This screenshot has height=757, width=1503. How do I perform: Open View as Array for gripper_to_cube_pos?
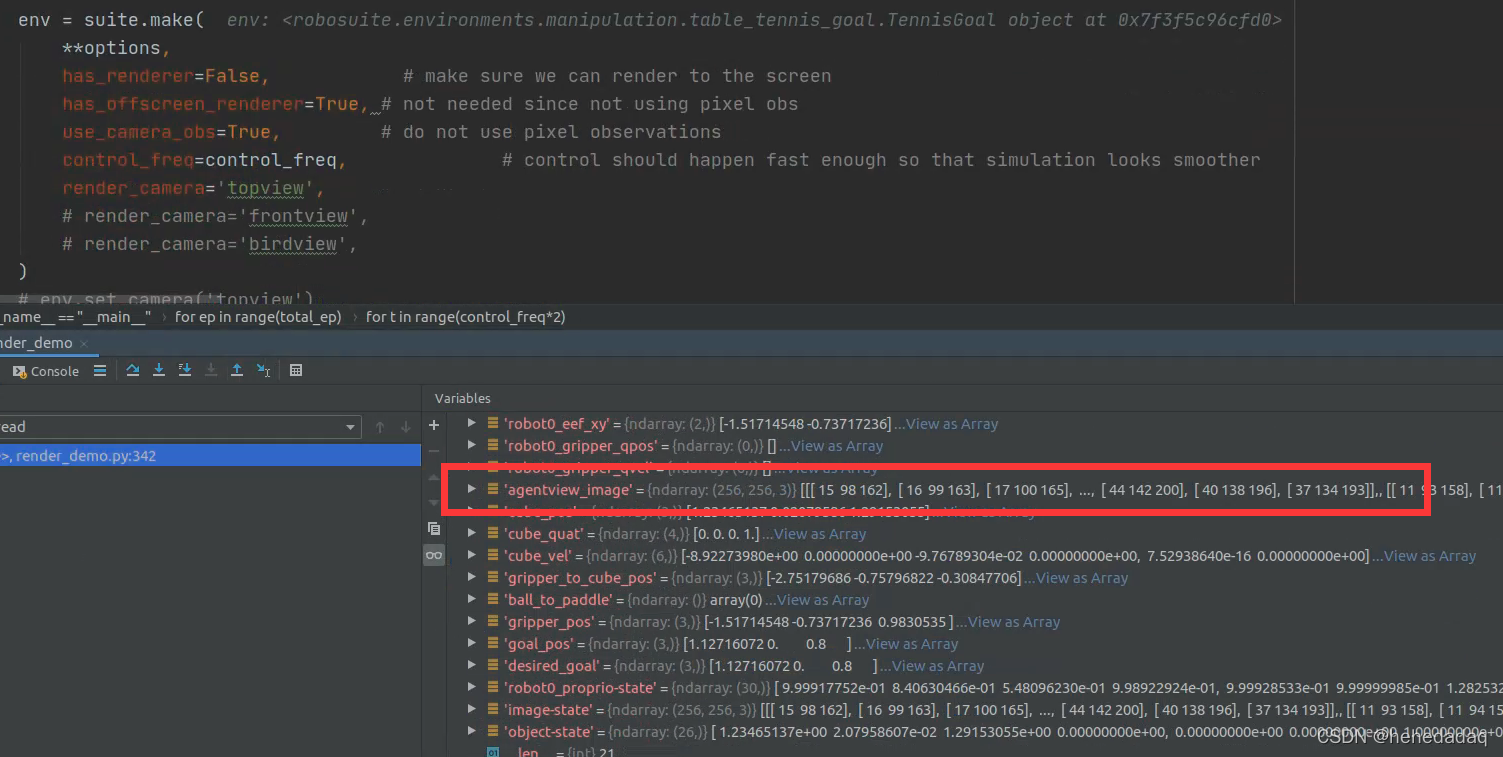1082,578
